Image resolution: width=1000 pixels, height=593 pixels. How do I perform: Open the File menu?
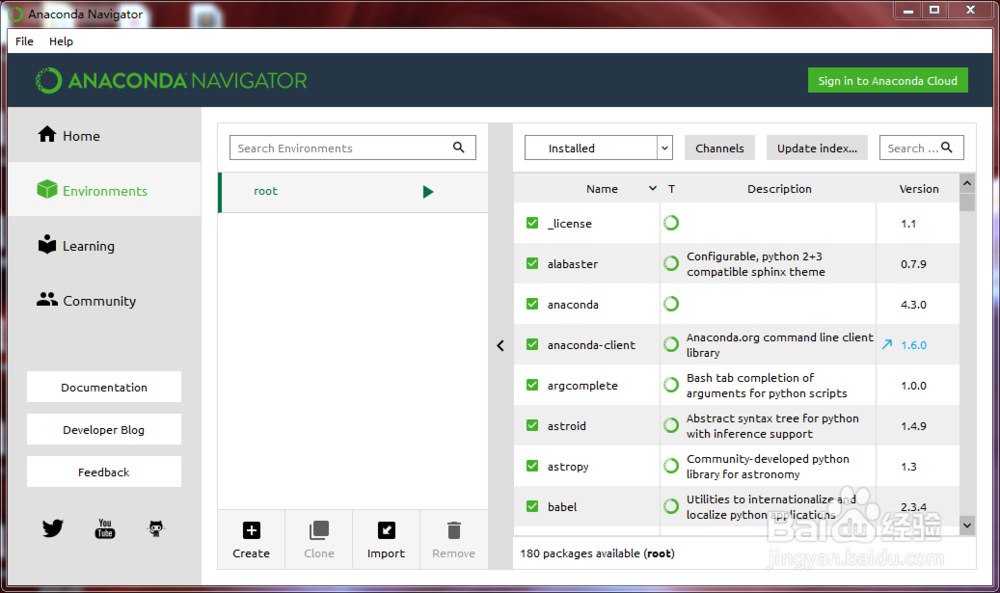(24, 41)
